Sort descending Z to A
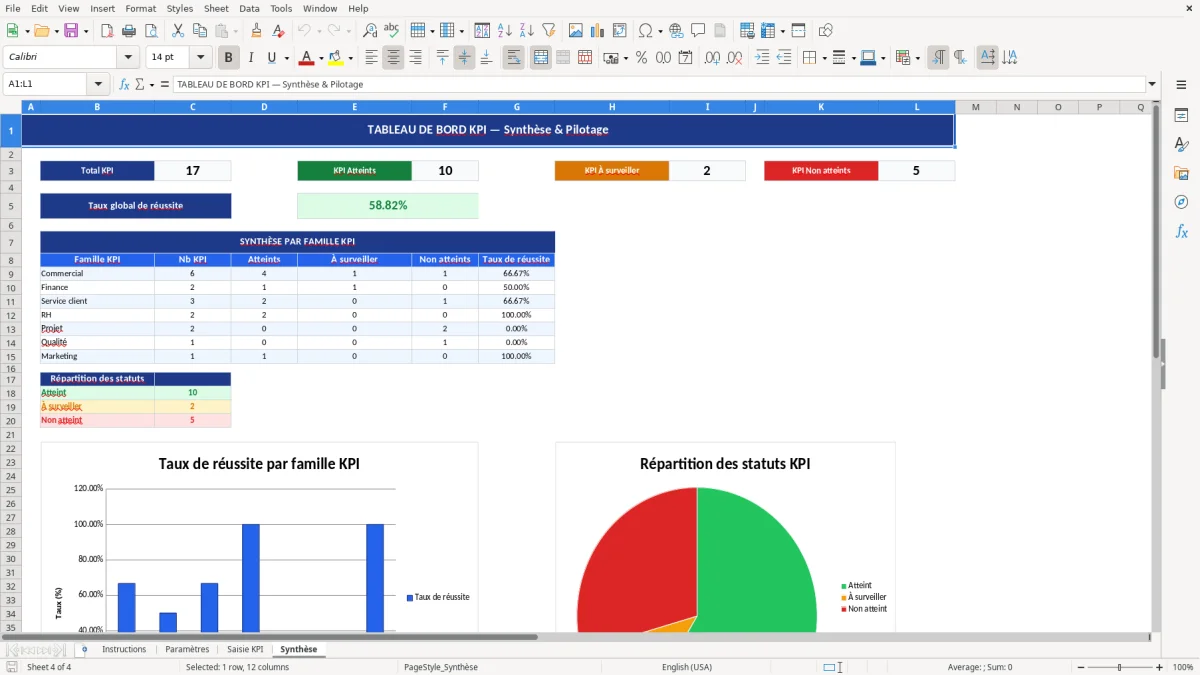The height and width of the screenshot is (675, 1200). tap(526, 30)
